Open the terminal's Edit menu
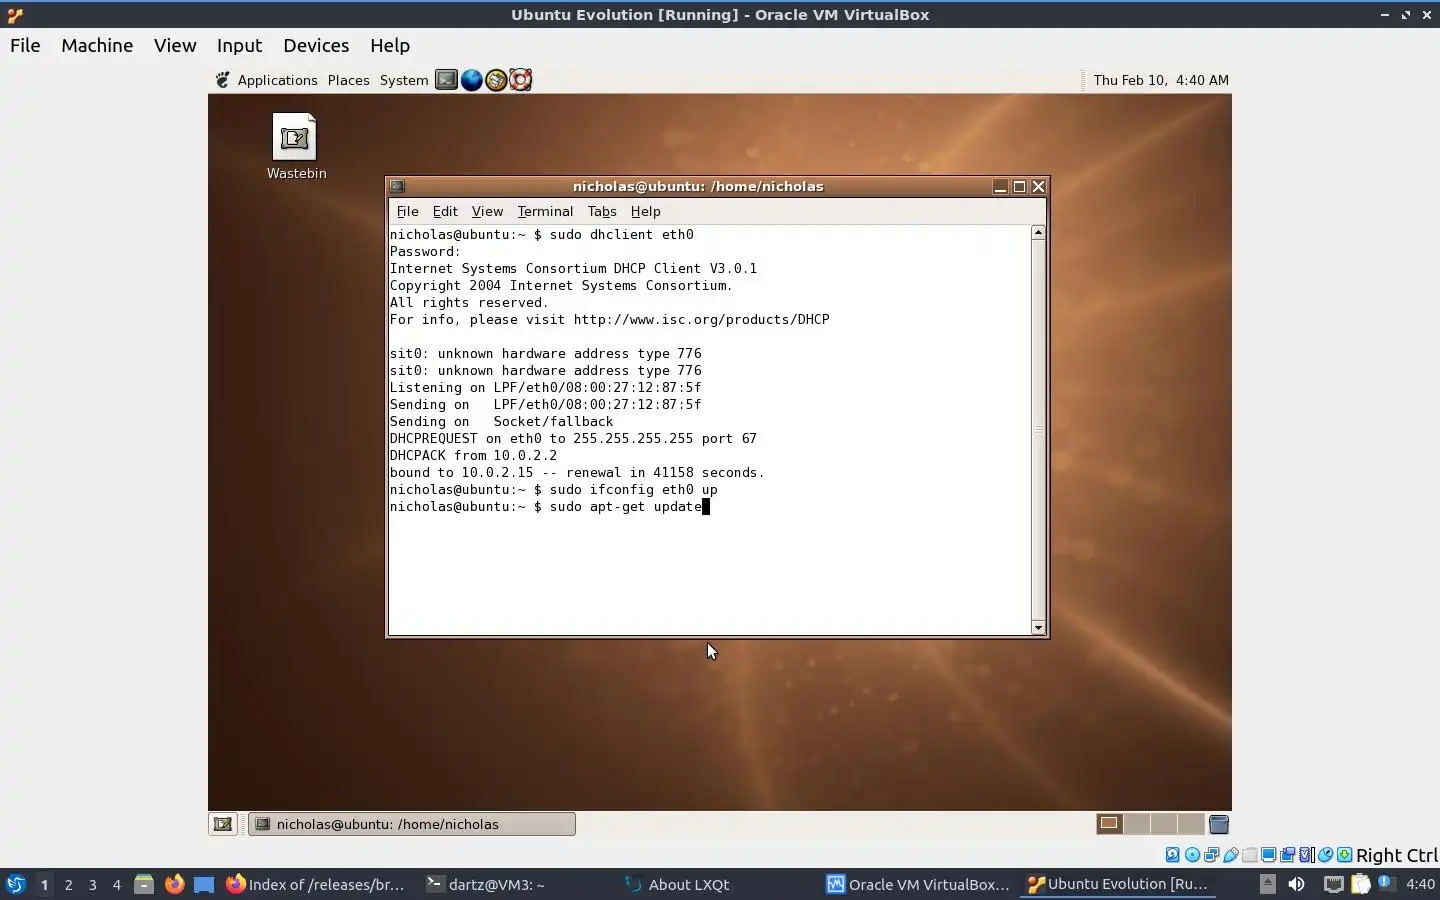Screen dimensions: 1440x900 445,211
